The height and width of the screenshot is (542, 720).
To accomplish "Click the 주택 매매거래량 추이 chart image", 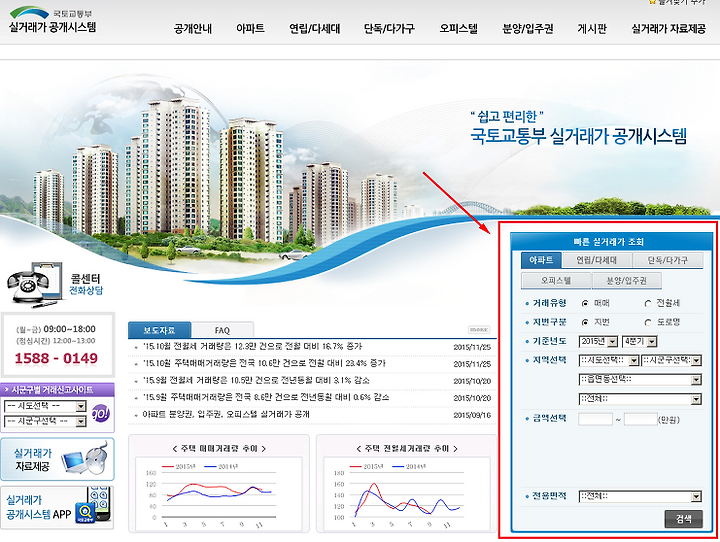I will (219, 494).
